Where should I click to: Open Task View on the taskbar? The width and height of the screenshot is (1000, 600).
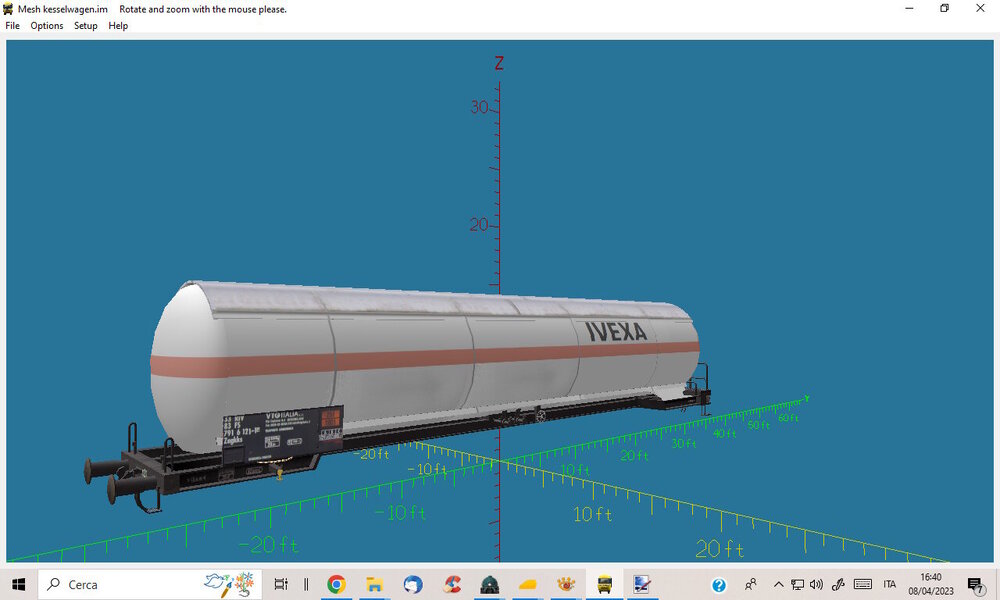tap(281, 584)
